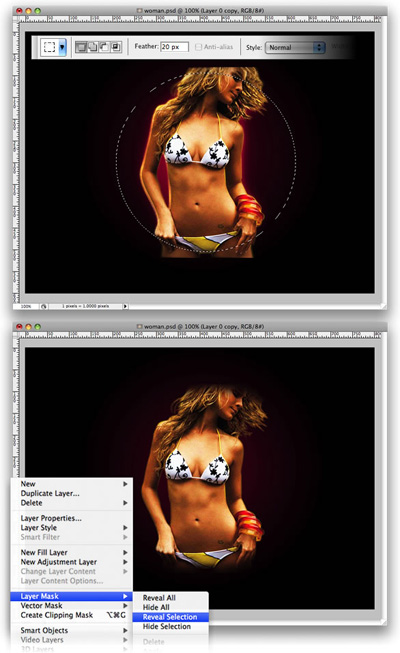Click the zoom percentage field in status bar
The image size is (400, 653).
click(26, 306)
